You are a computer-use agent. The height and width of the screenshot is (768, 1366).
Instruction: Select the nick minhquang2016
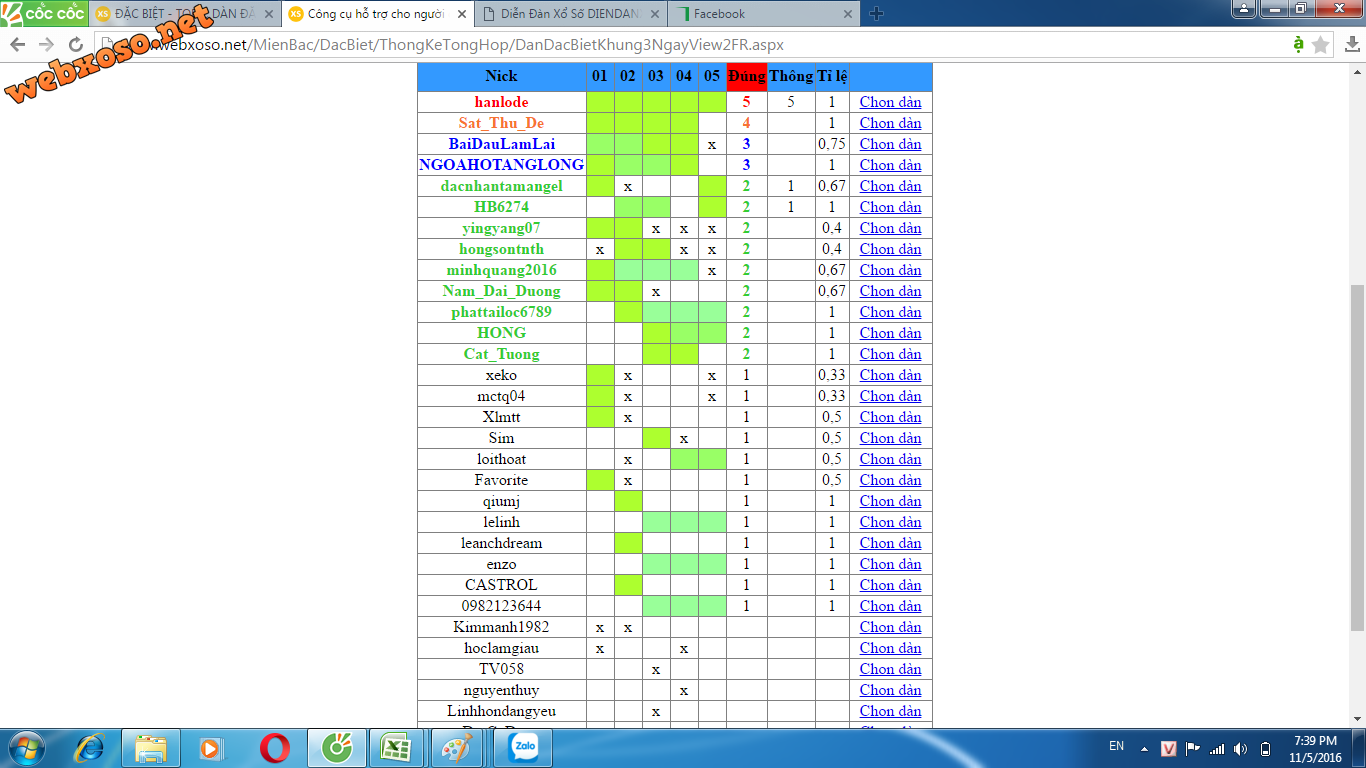[x=502, y=270]
